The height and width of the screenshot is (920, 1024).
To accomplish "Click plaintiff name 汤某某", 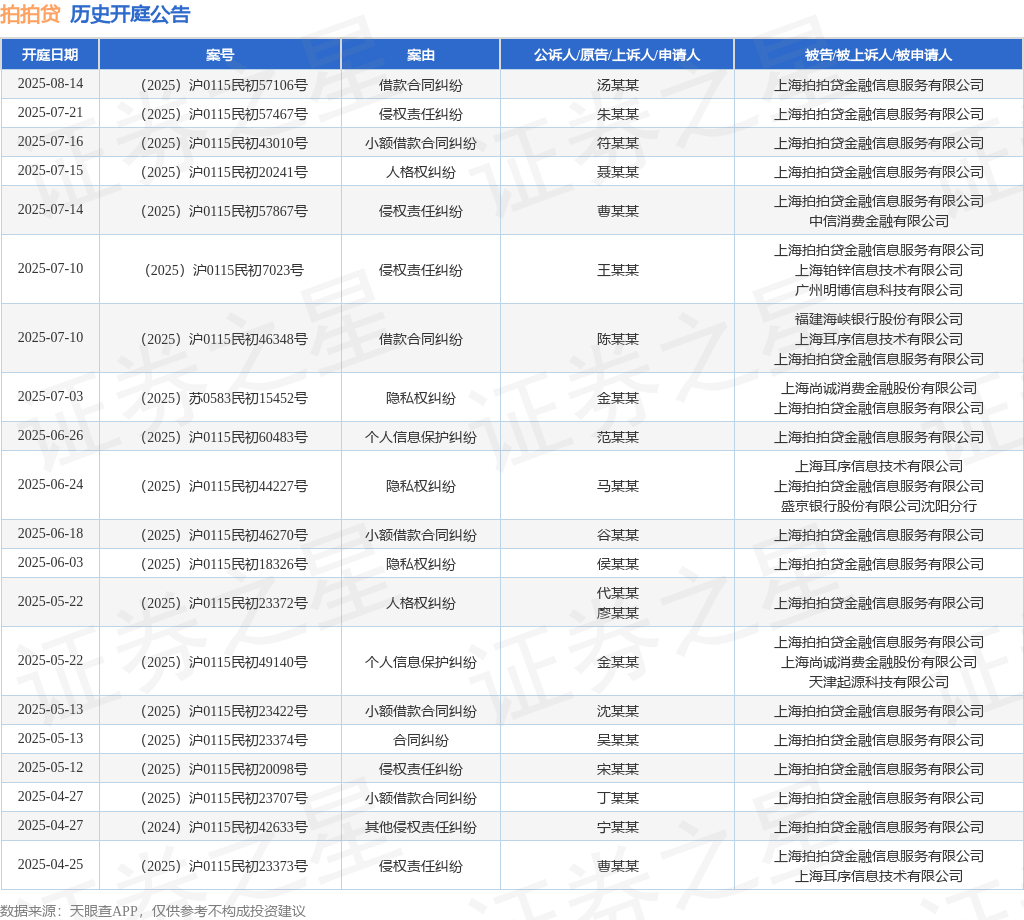I will click(x=617, y=85).
